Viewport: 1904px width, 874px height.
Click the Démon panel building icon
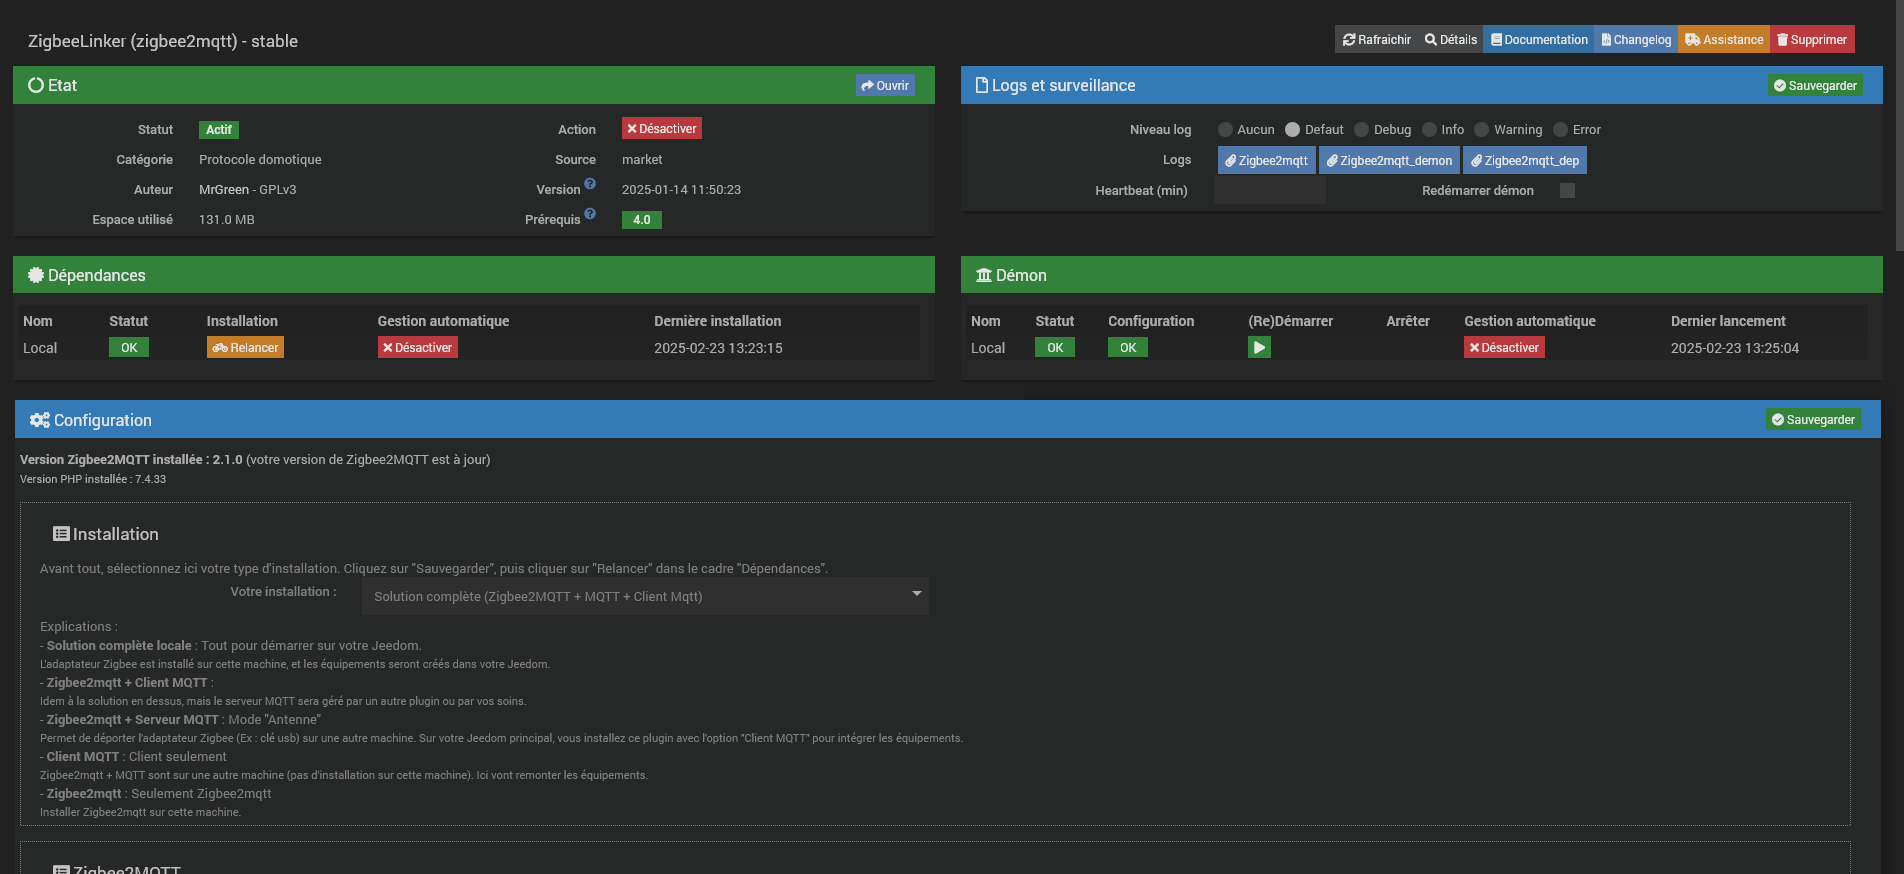pyautogui.click(x=984, y=275)
